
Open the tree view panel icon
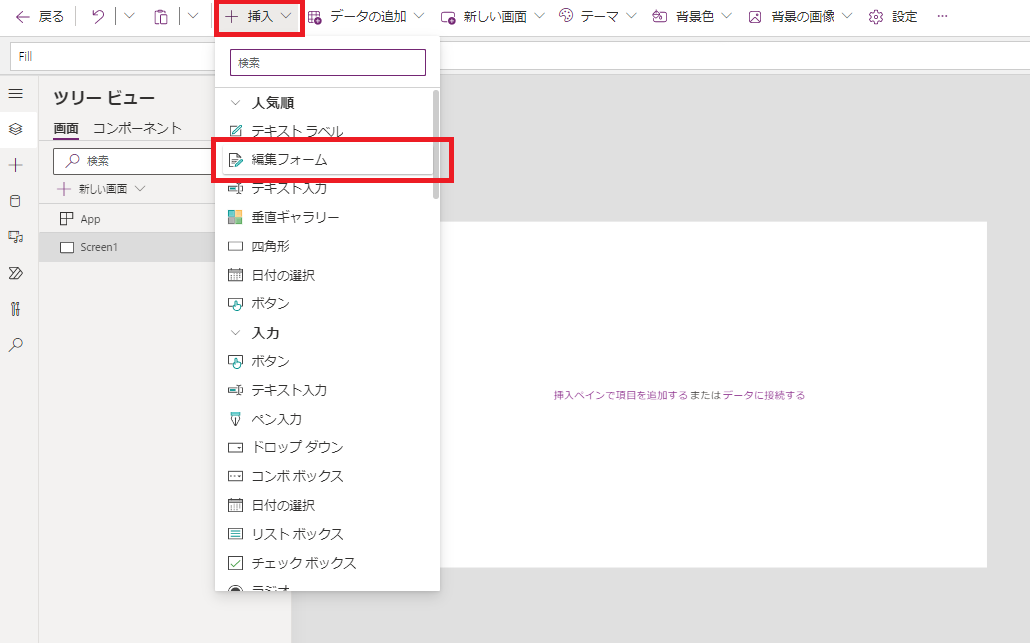14,129
